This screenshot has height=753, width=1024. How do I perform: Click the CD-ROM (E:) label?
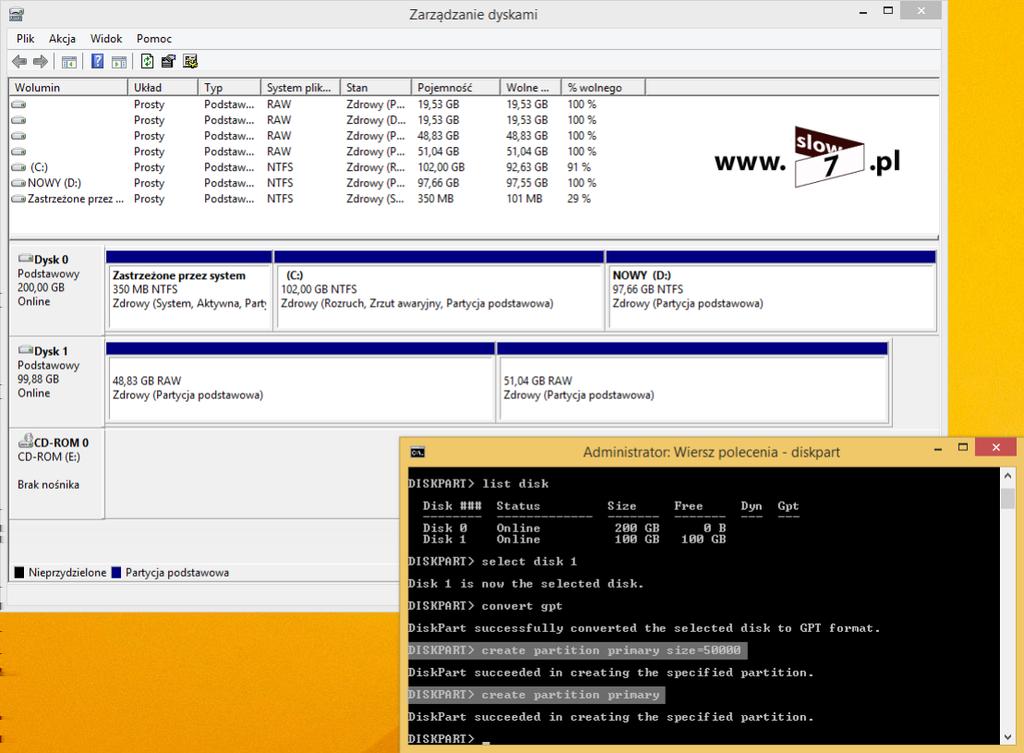tap(49, 457)
